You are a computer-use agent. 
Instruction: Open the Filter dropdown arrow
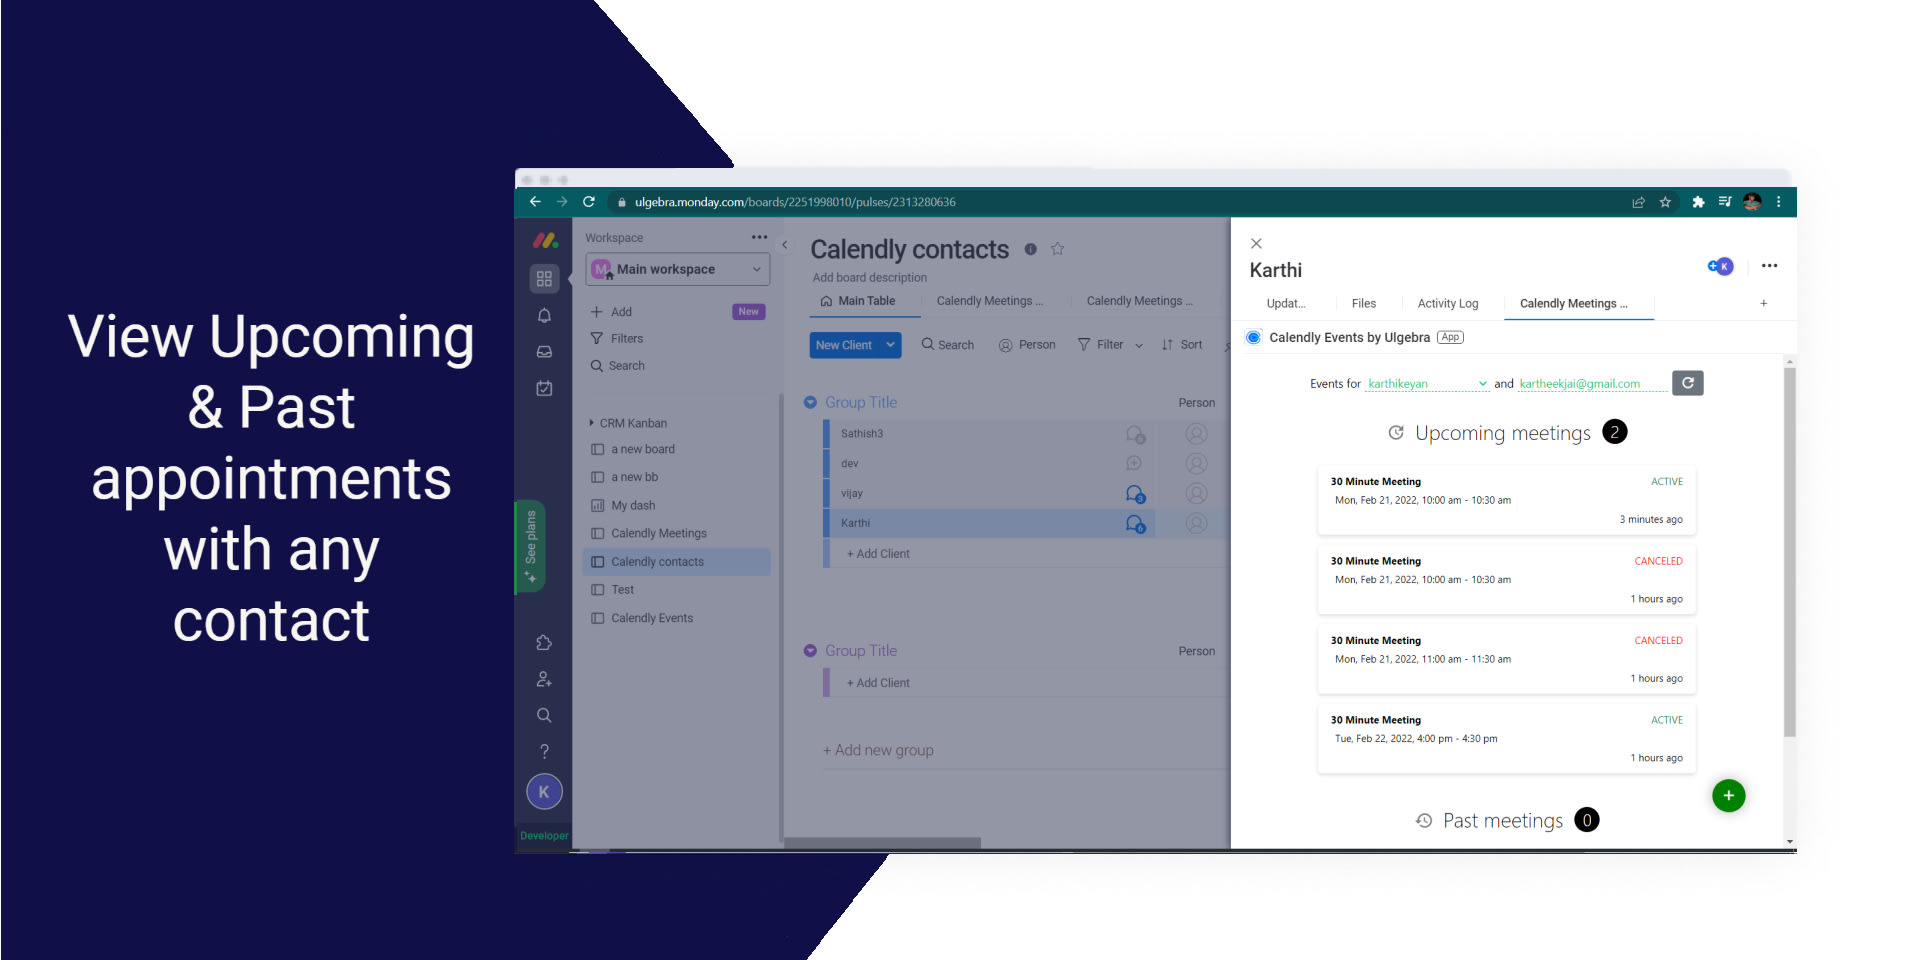1139,346
